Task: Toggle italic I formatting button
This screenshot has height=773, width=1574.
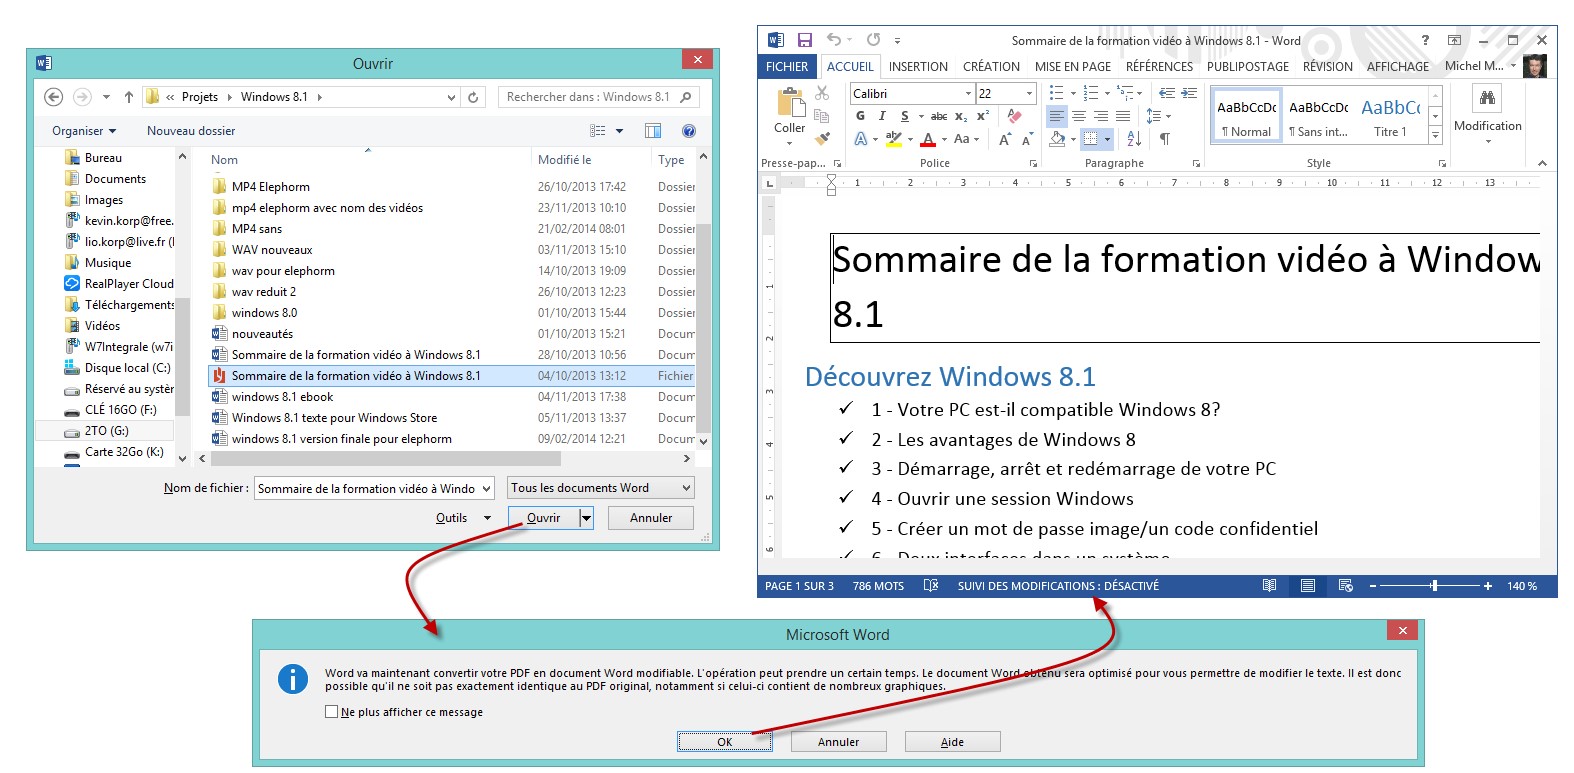Action: tap(882, 116)
